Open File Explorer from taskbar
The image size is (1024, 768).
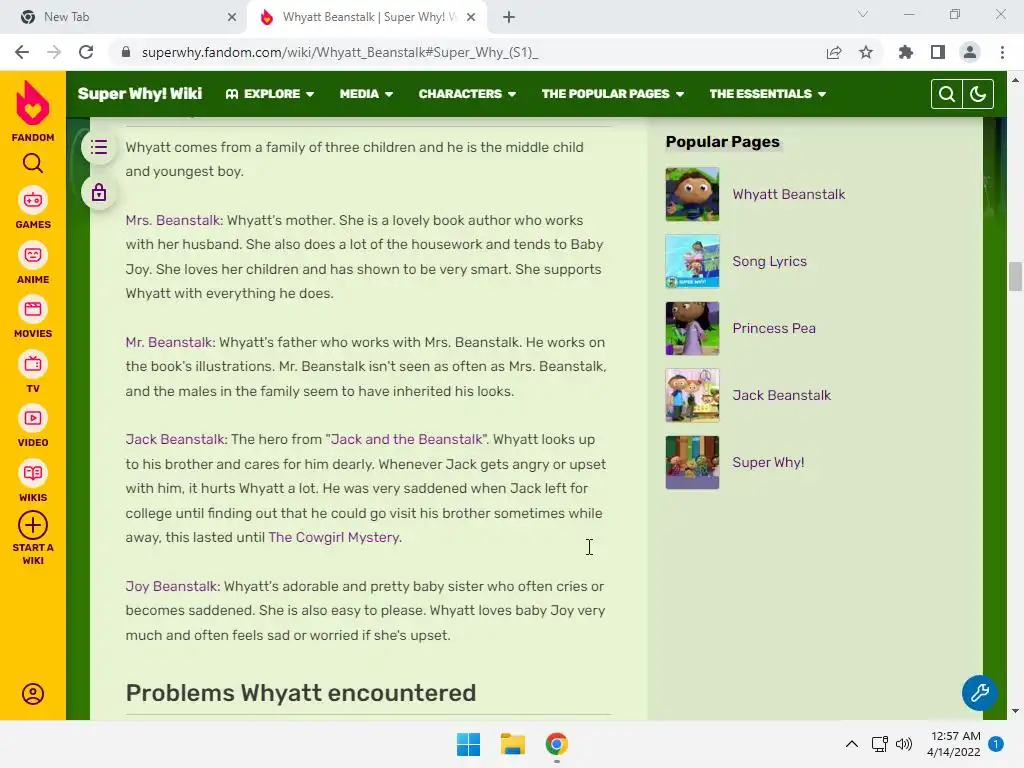click(513, 744)
